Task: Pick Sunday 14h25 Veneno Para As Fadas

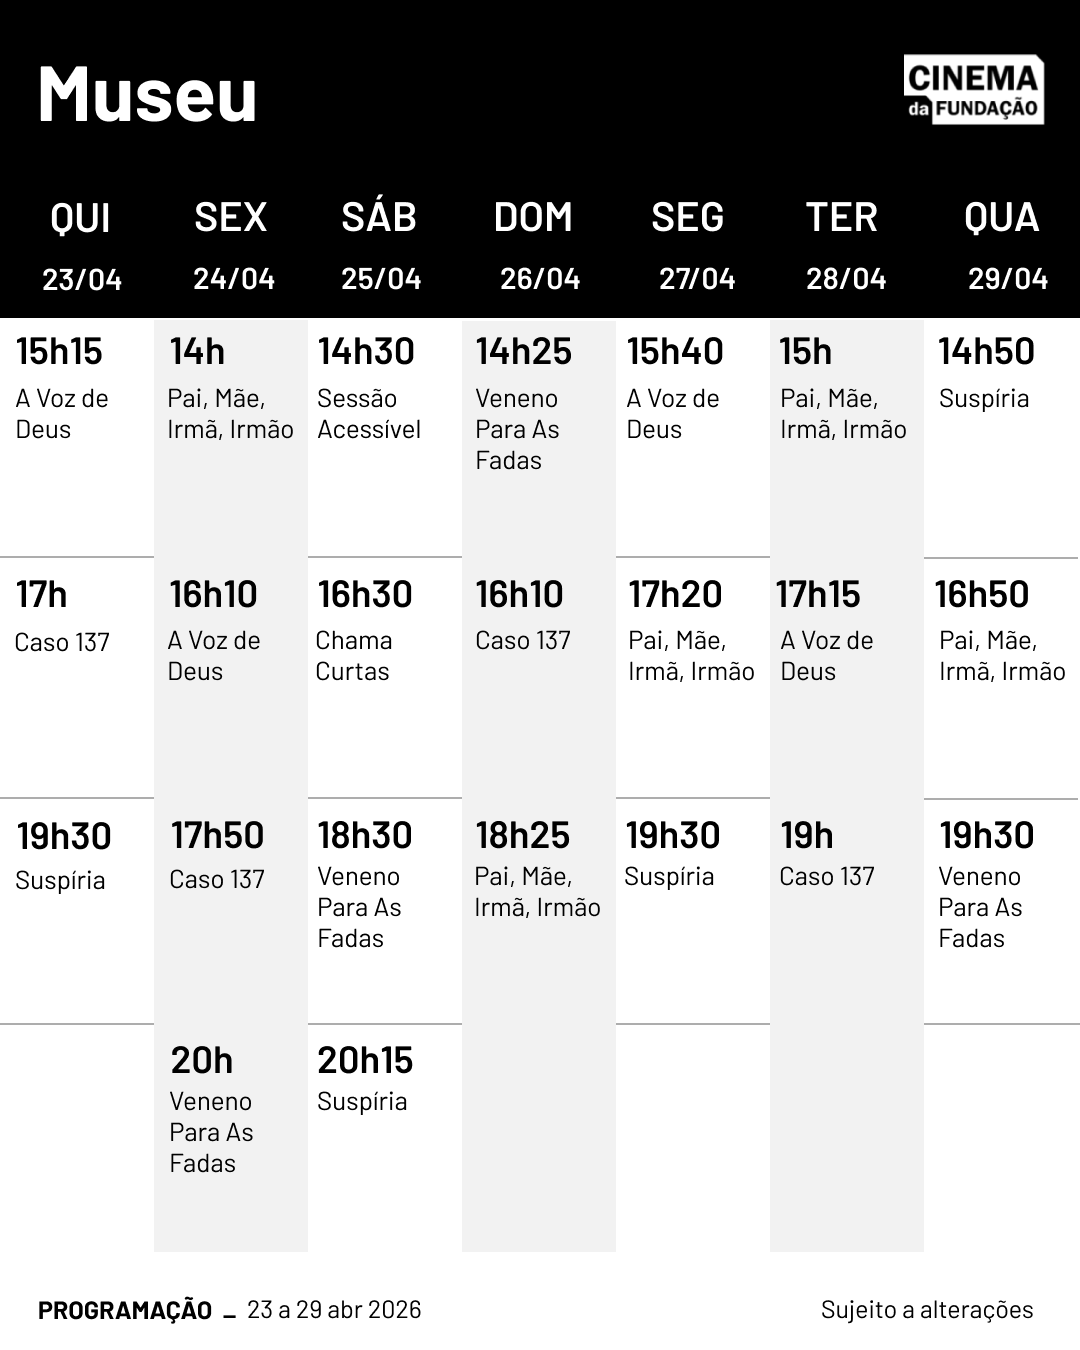Action: click(x=522, y=403)
